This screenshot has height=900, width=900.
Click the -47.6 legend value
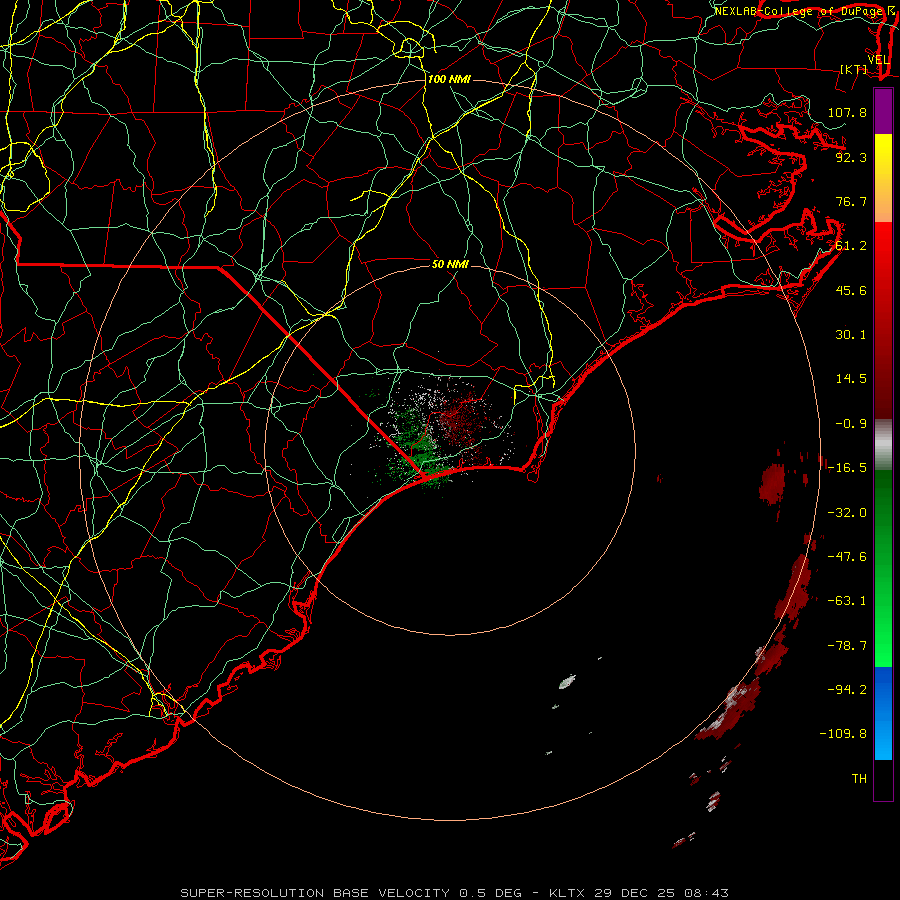pos(847,557)
